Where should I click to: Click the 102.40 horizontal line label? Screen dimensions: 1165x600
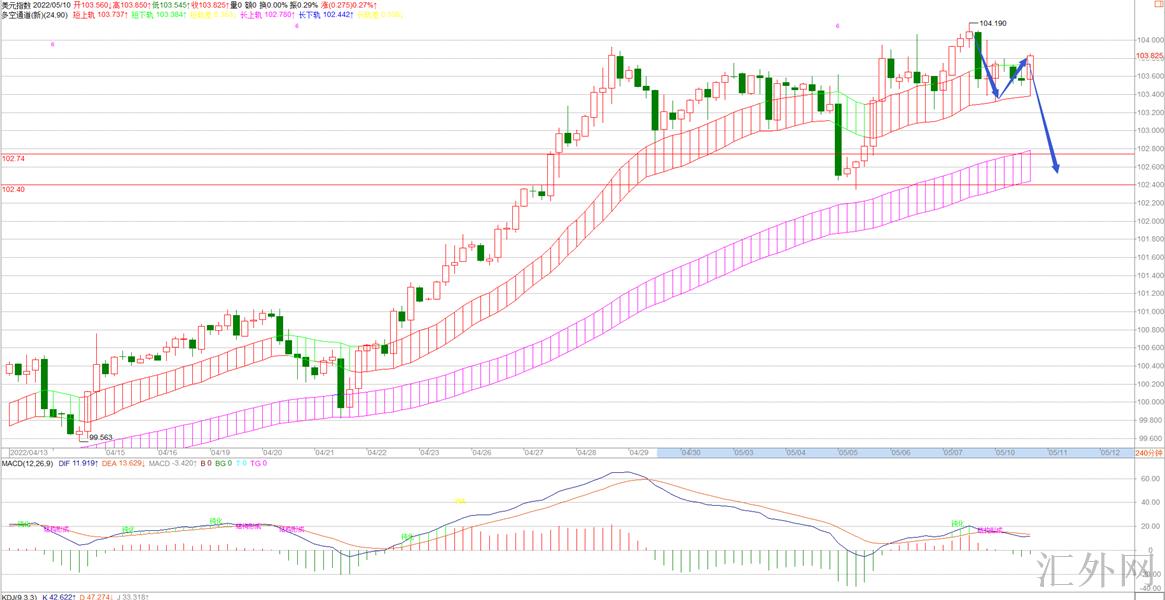pos(14,190)
